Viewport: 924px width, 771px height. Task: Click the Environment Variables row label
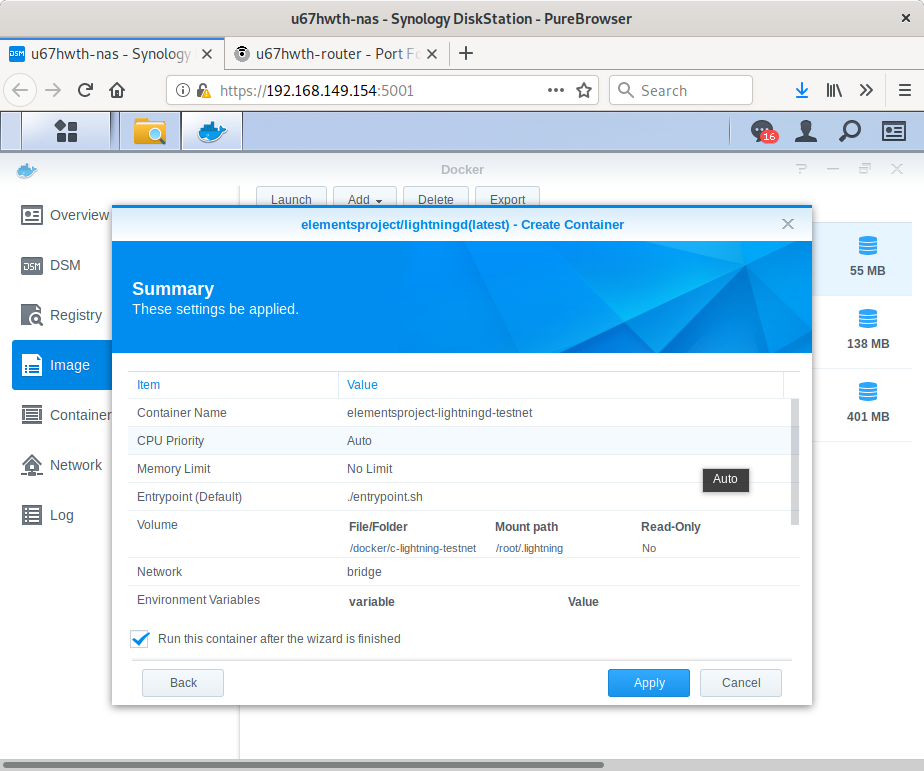coord(198,599)
